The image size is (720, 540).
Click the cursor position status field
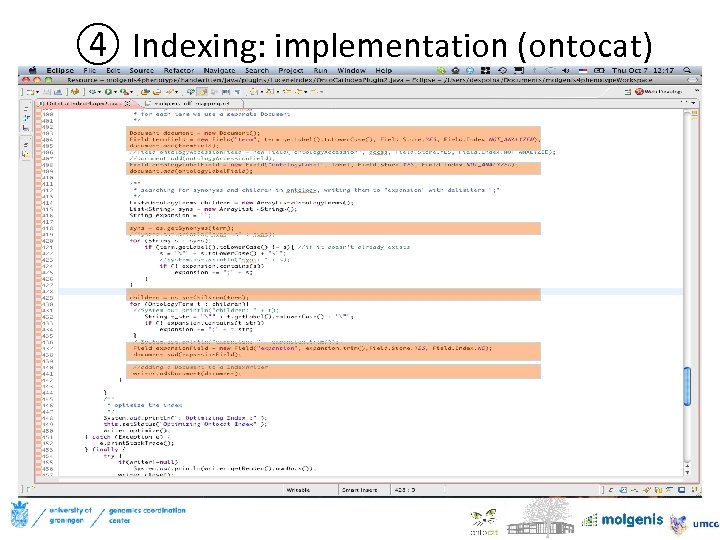[x=405, y=490]
